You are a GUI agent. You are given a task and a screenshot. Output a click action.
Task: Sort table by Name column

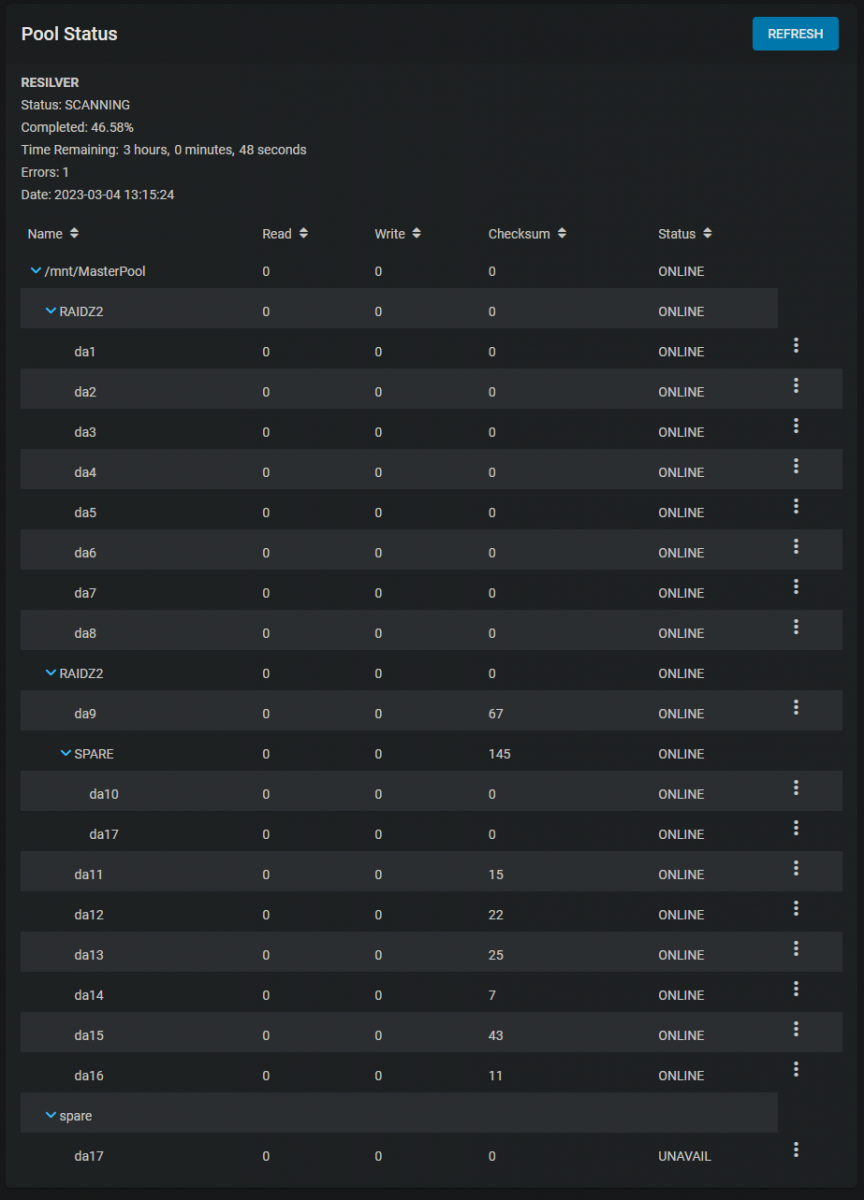coord(53,234)
